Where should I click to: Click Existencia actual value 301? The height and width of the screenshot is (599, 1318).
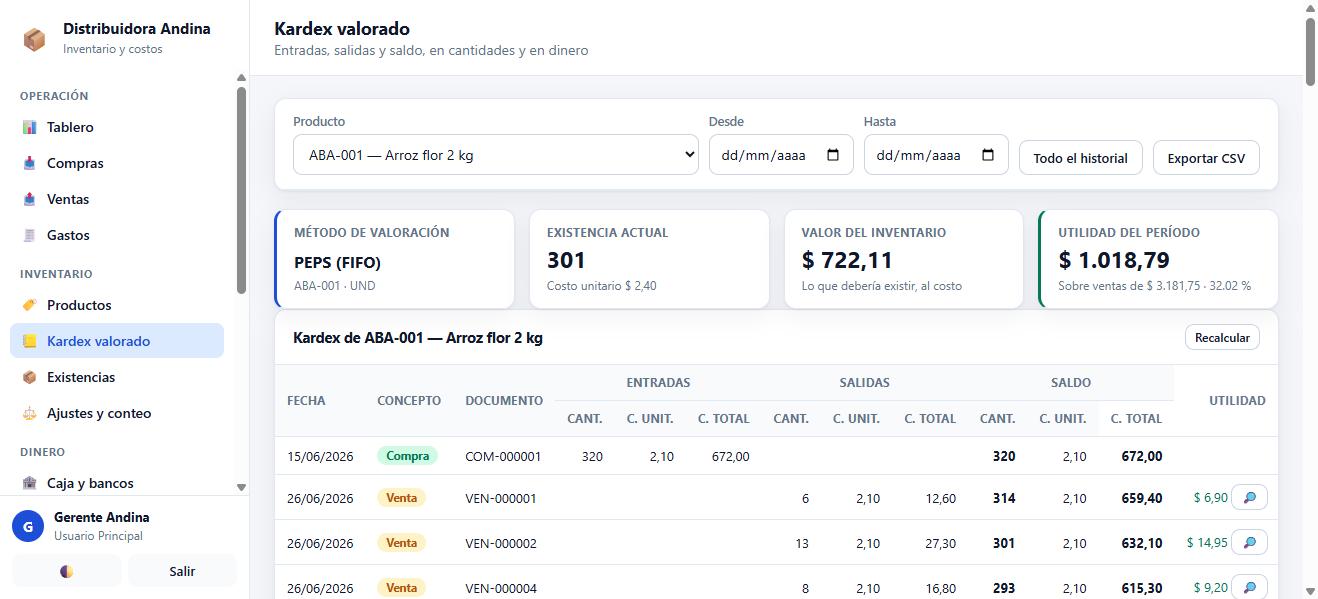point(566,260)
